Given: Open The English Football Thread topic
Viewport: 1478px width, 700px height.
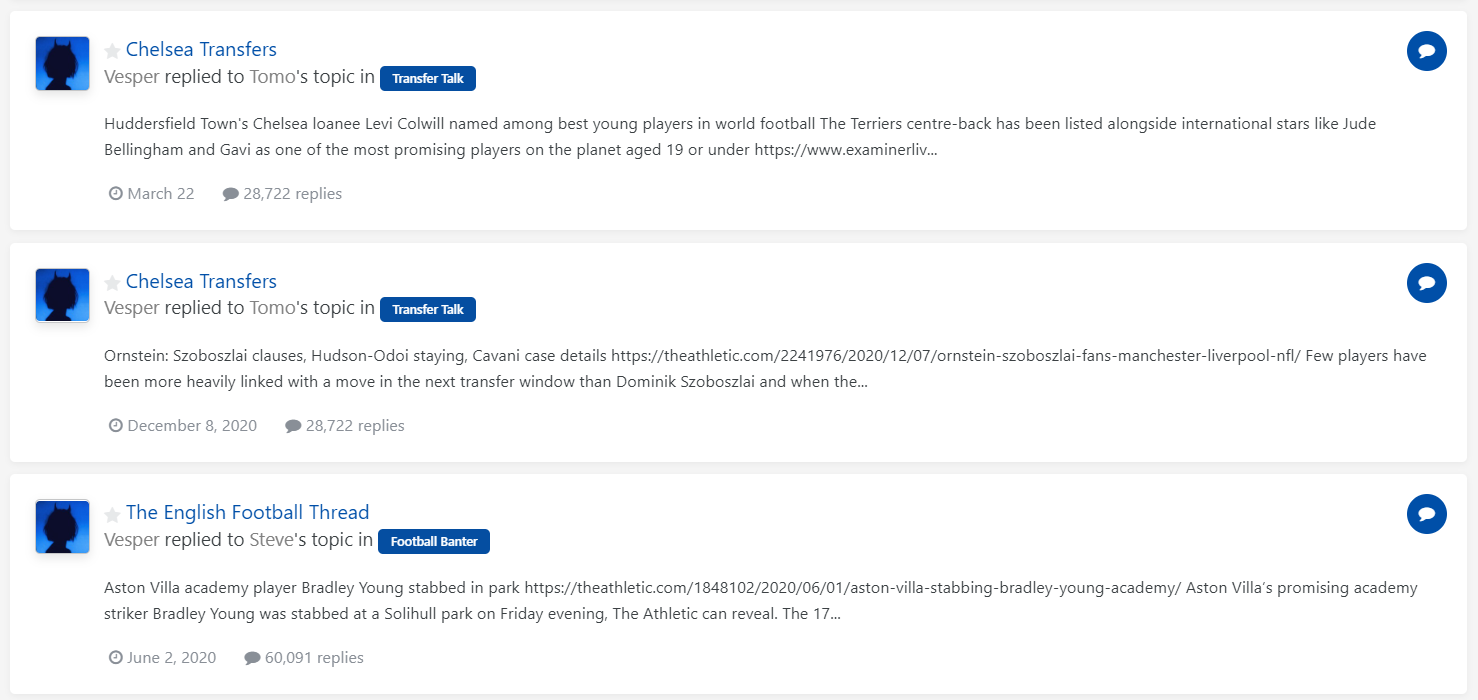Looking at the screenshot, I should coord(247,513).
